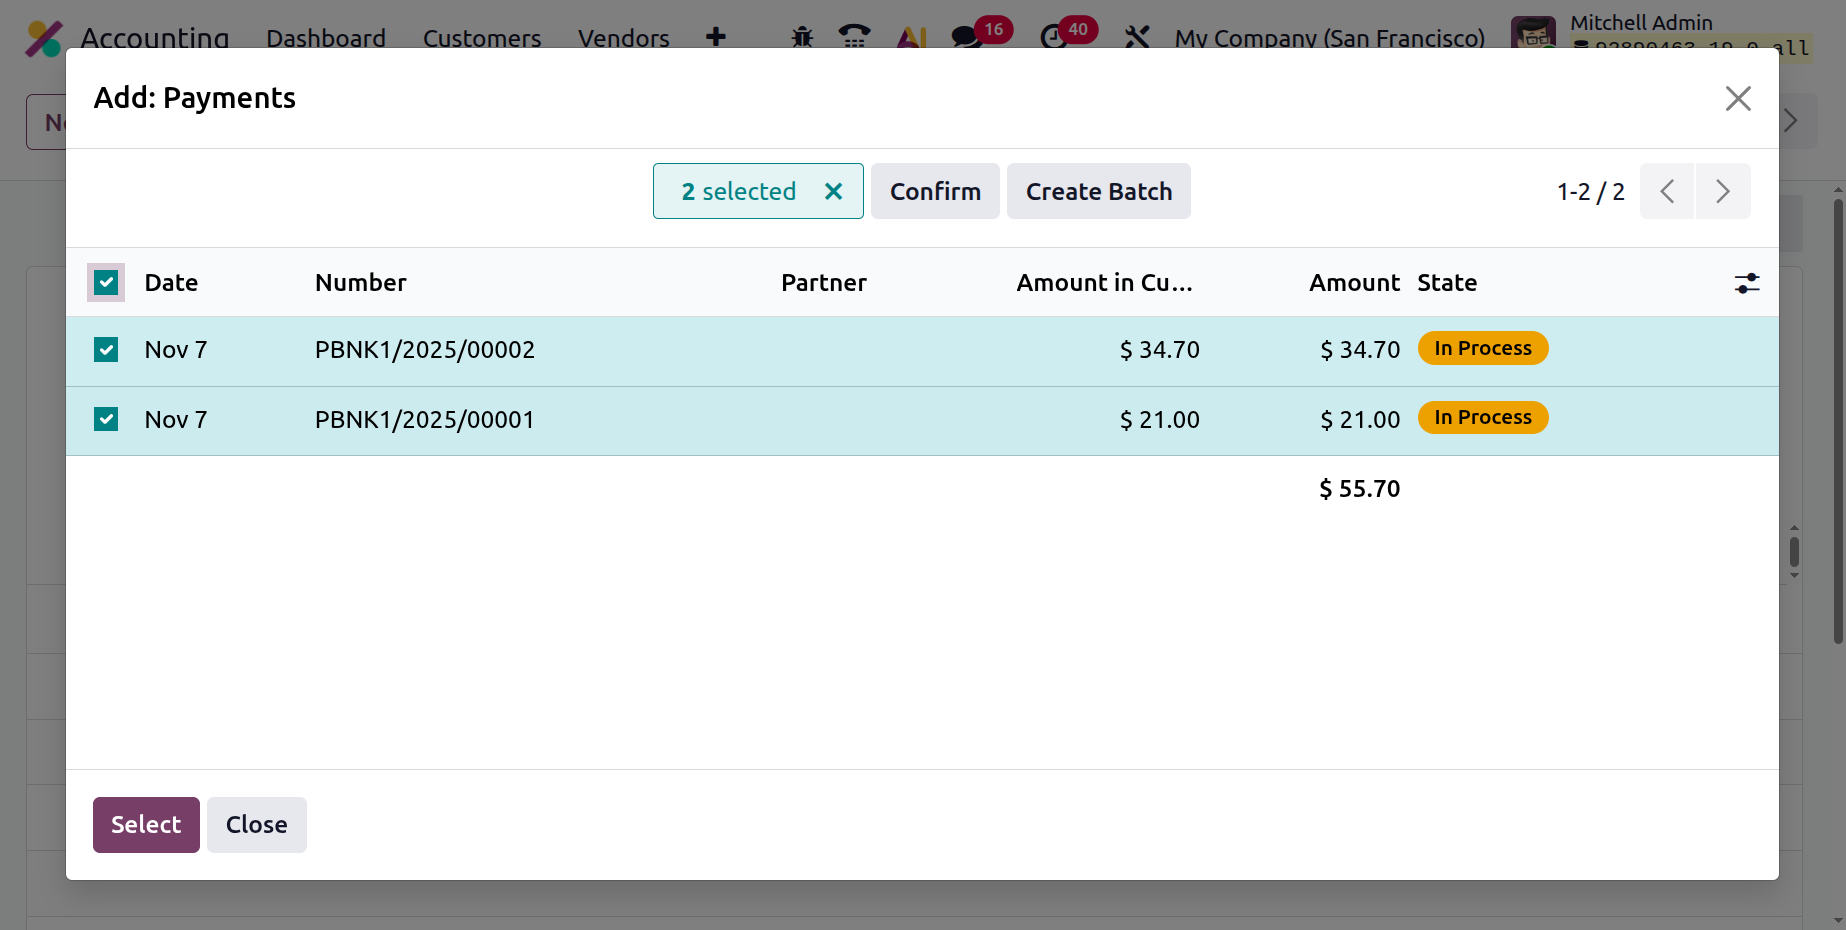
Task: Open the activities clock icon
Action: coord(1053,37)
